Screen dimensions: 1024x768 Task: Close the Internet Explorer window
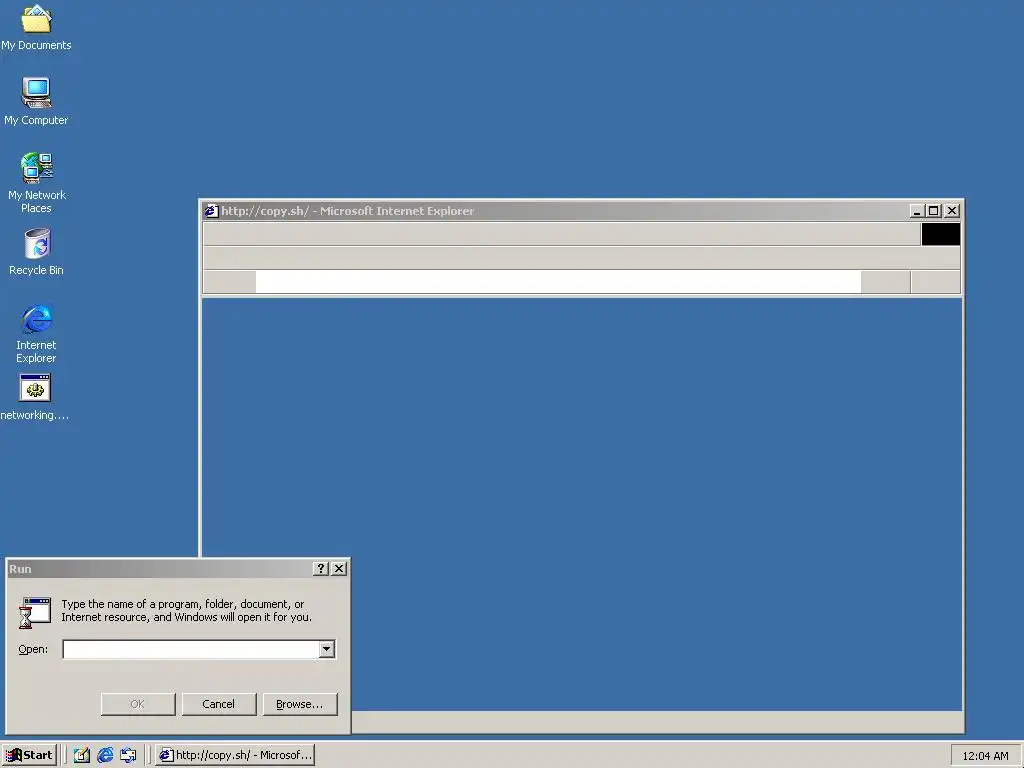pos(952,211)
